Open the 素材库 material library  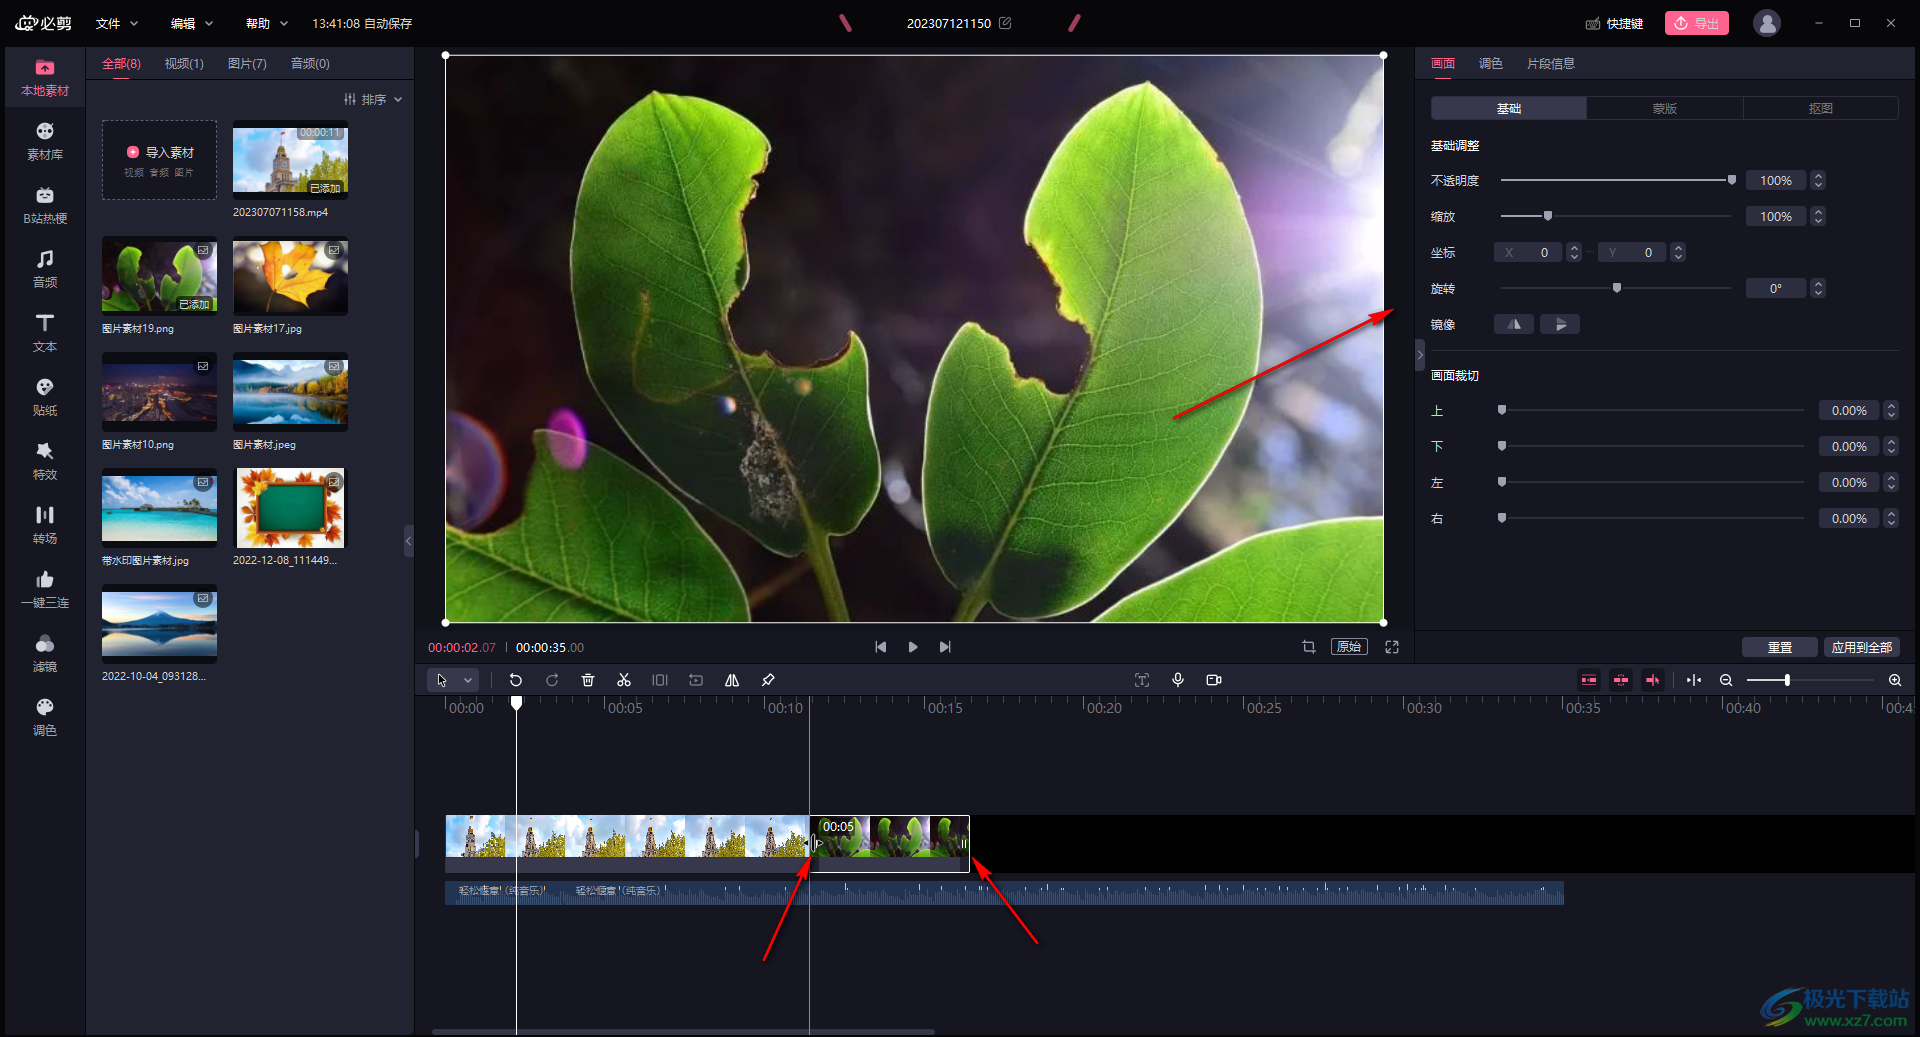[45, 142]
